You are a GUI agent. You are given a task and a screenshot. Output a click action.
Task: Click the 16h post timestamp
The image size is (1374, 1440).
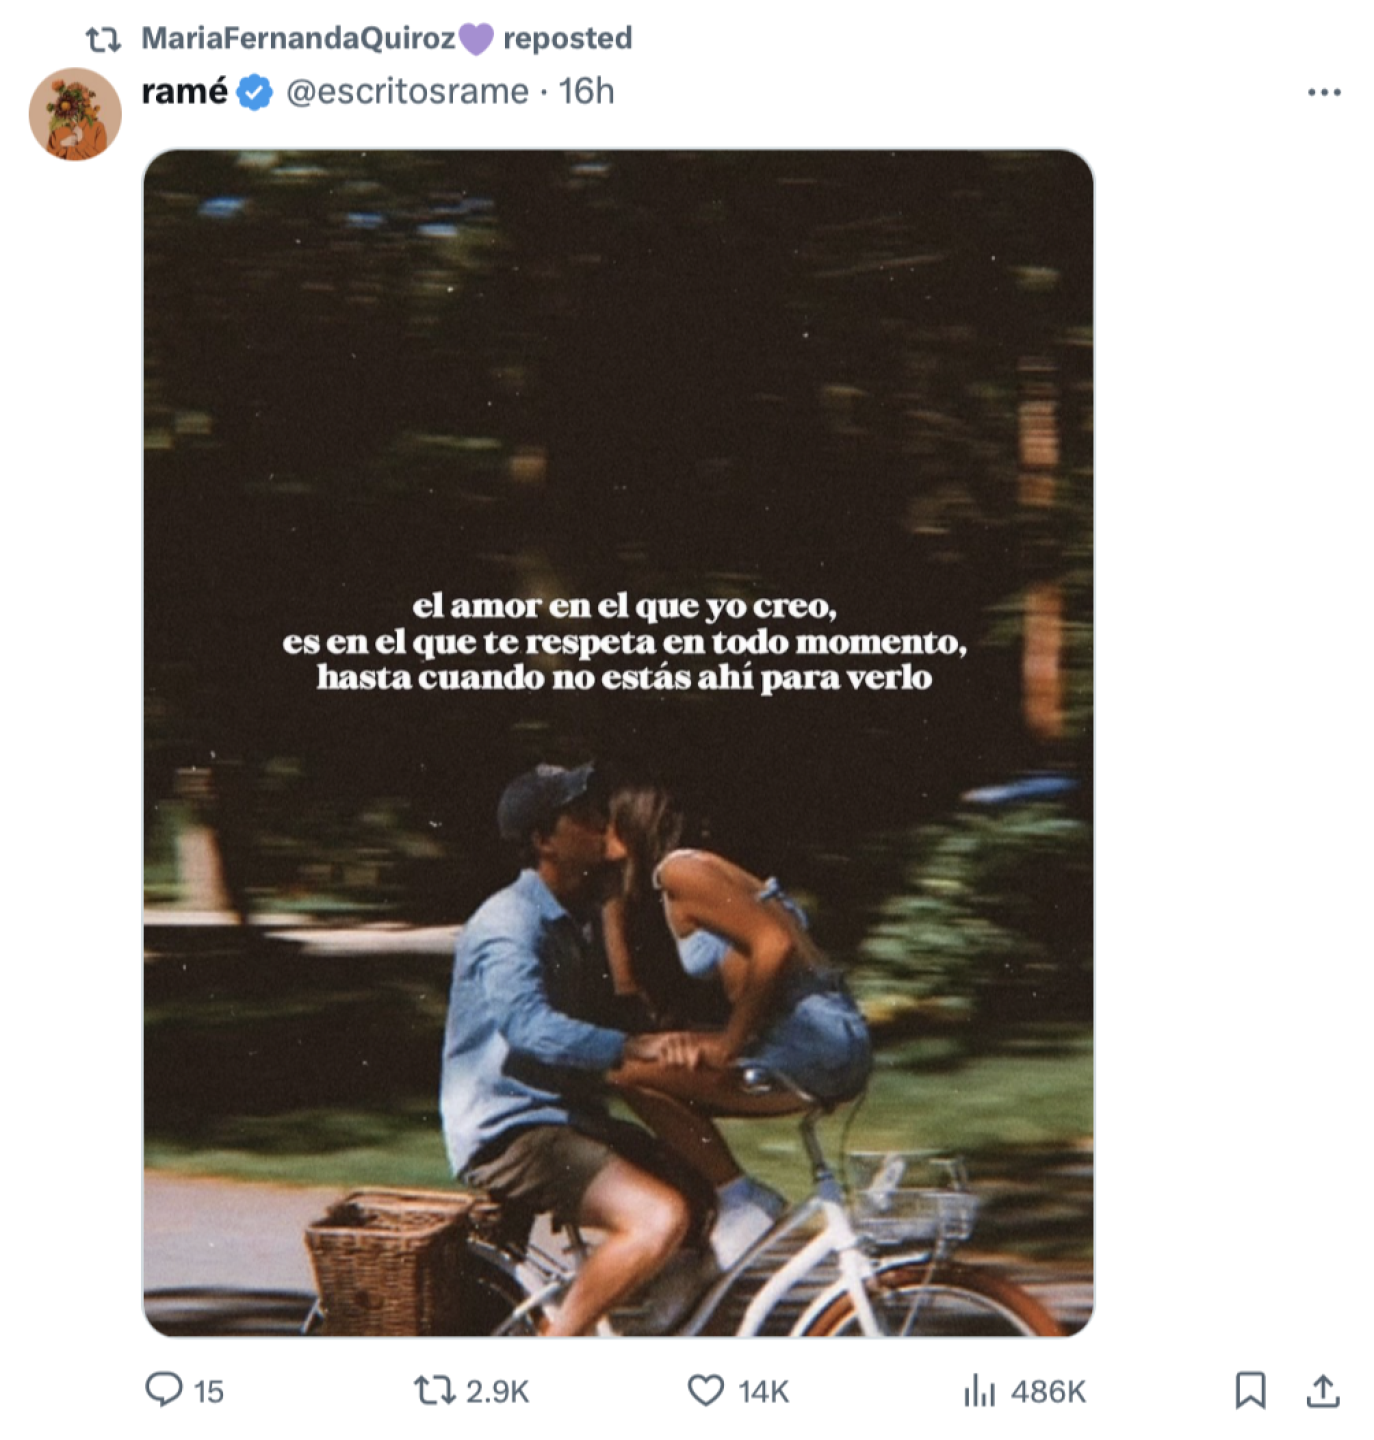(x=586, y=92)
